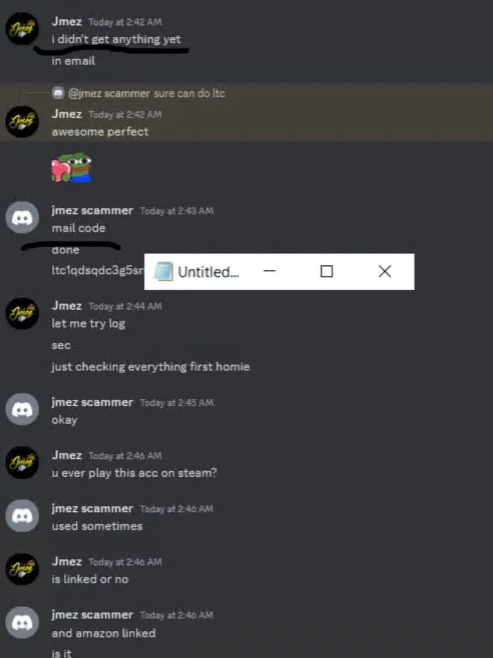Maximize the Untitled Notepad window

(327, 271)
